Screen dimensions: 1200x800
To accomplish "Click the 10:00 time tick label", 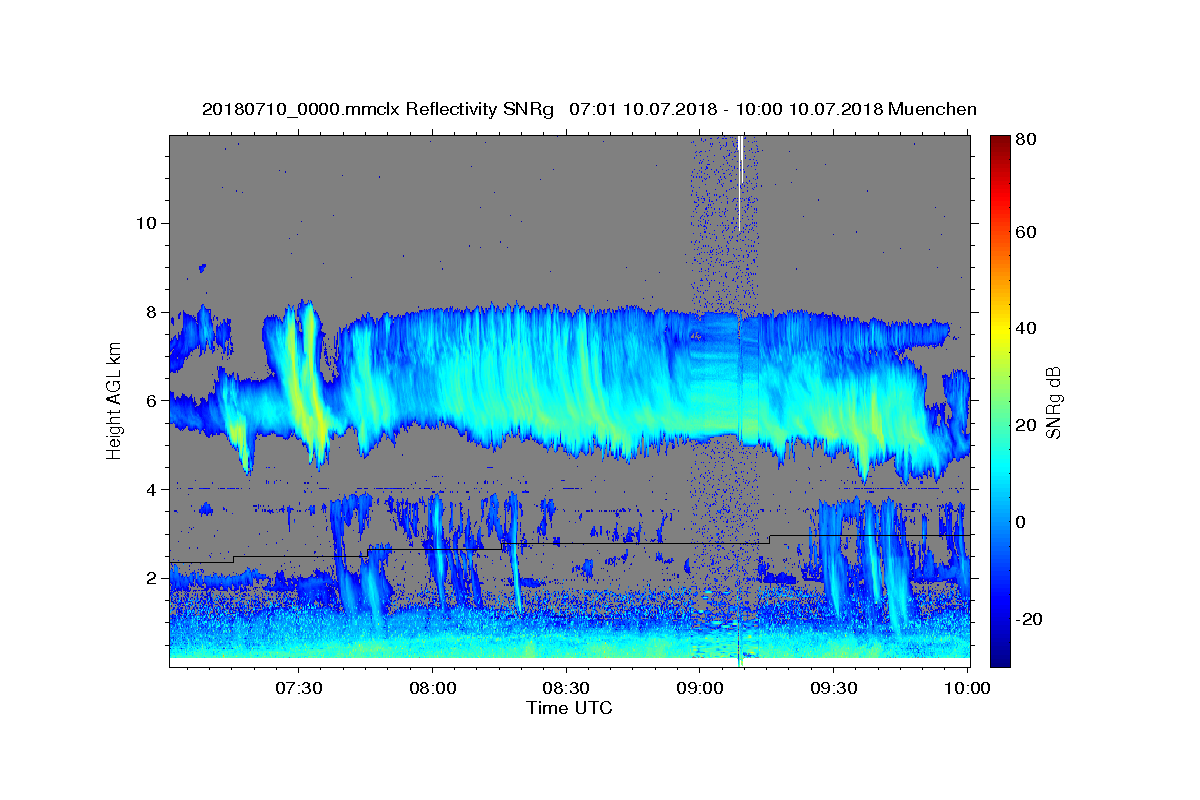I will (x=966, y=689).
